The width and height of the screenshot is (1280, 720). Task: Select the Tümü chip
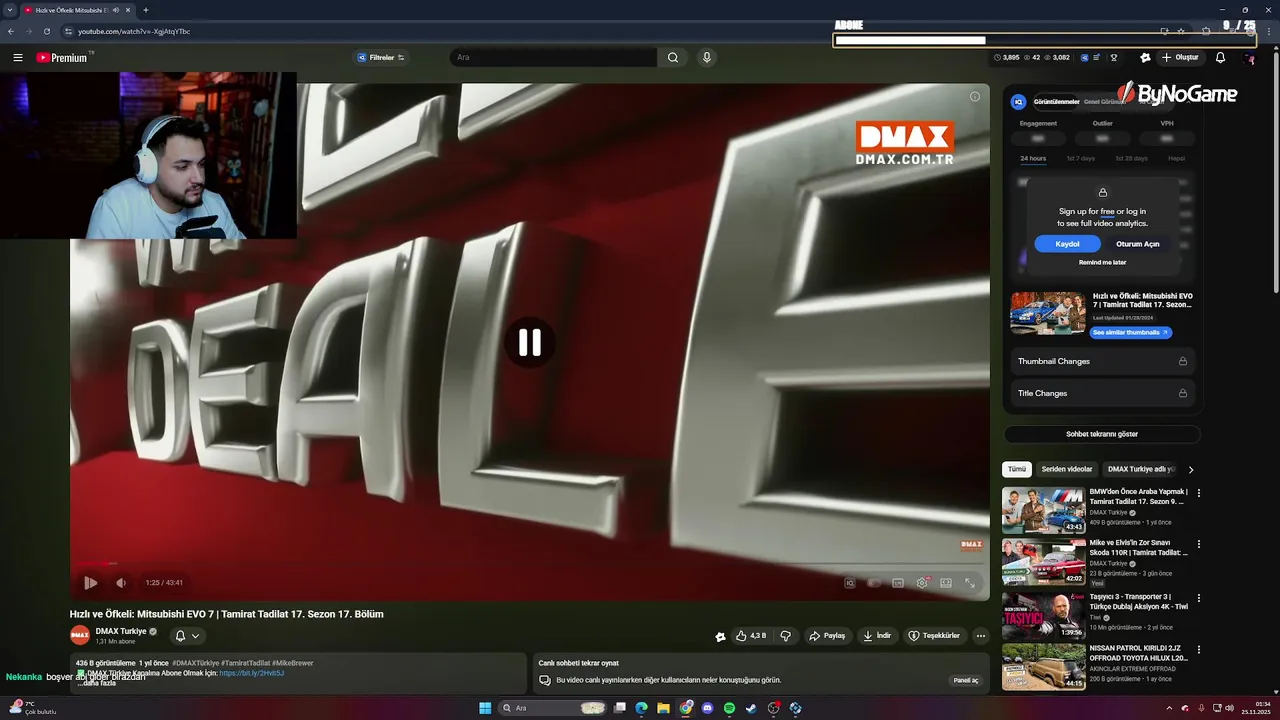(1017, 469)
